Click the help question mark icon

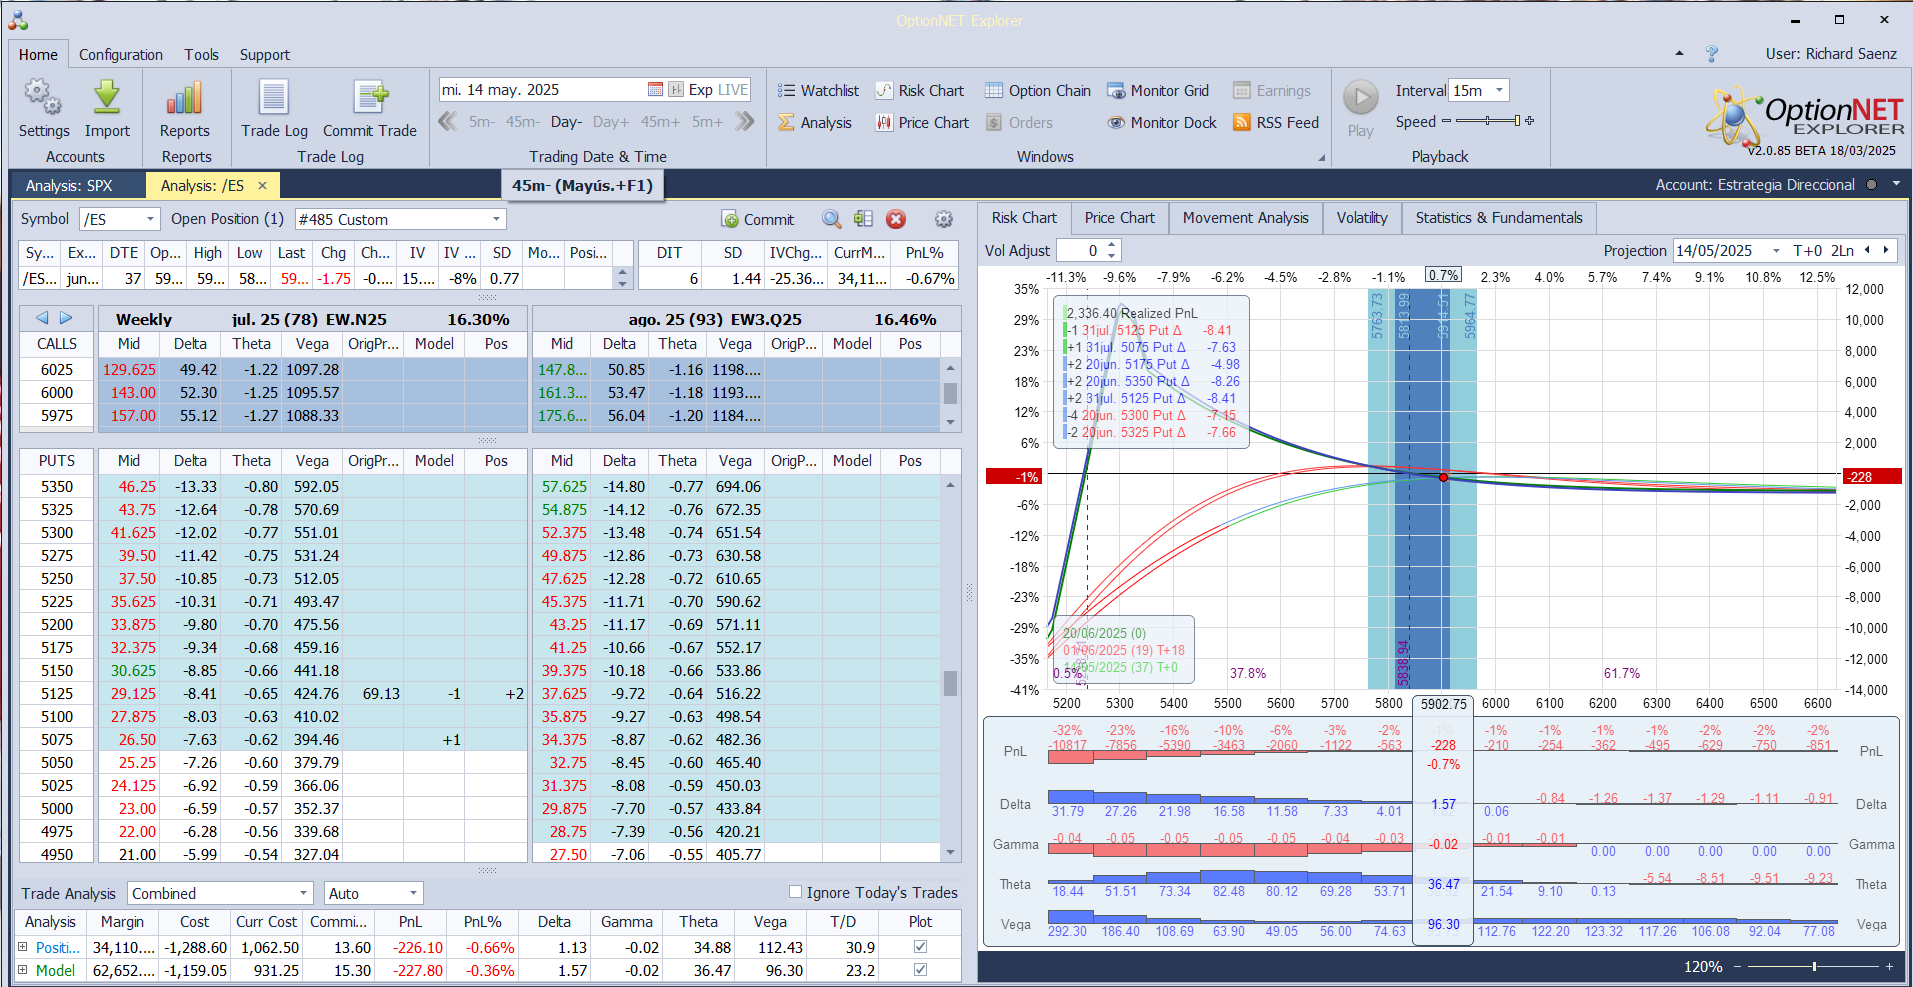pyautogui.click(x=1712, y=54)
